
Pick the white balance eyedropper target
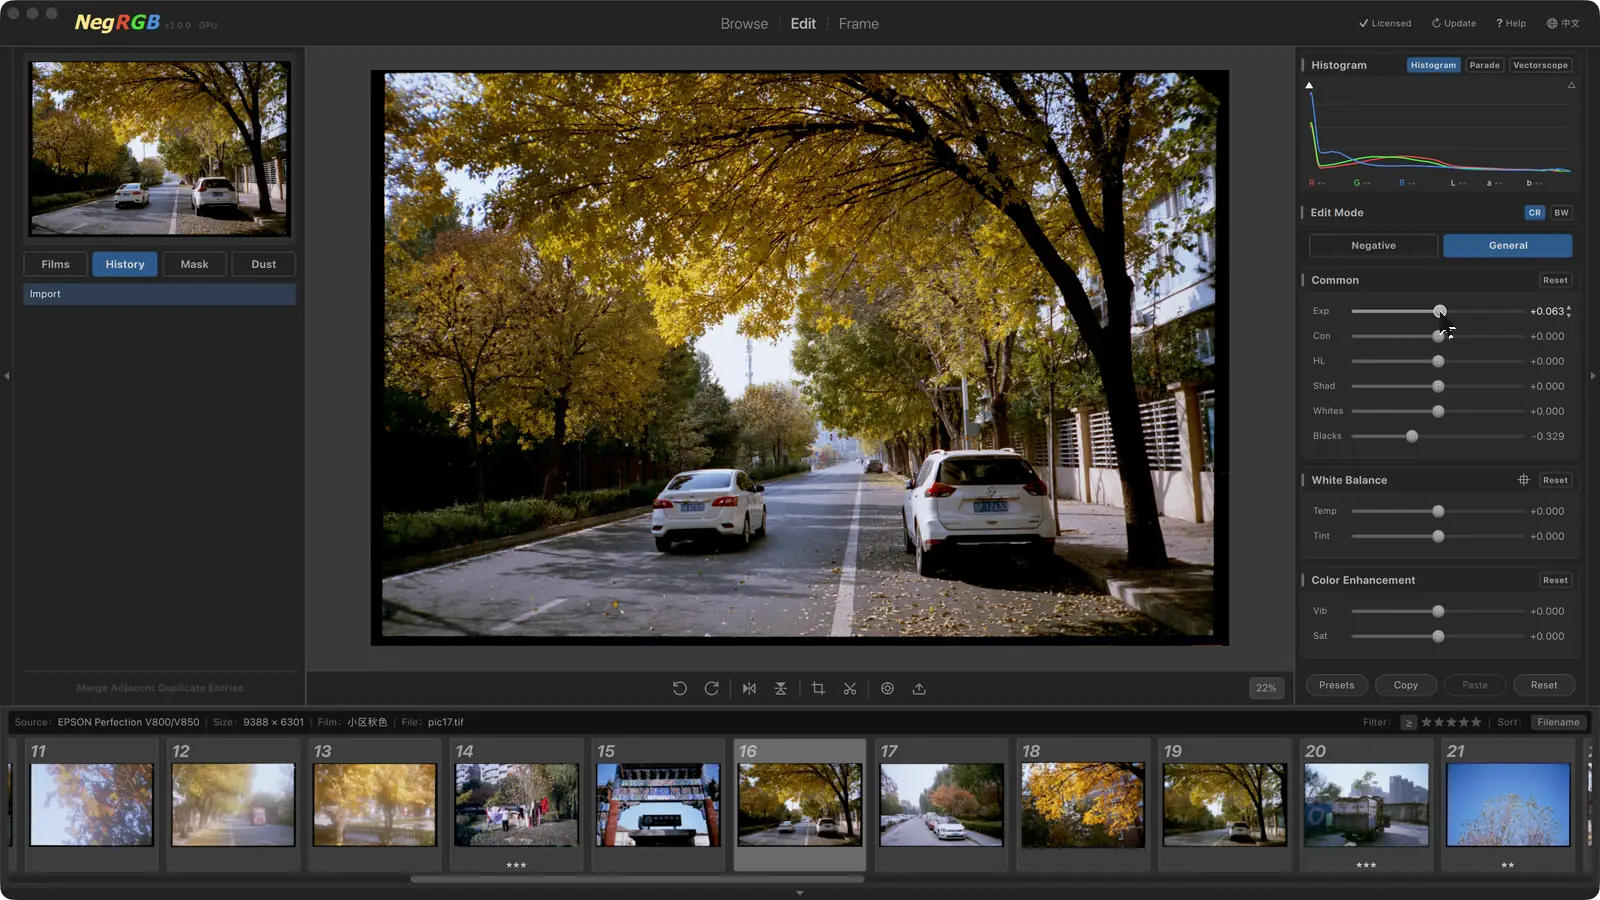coord(1523,480)
